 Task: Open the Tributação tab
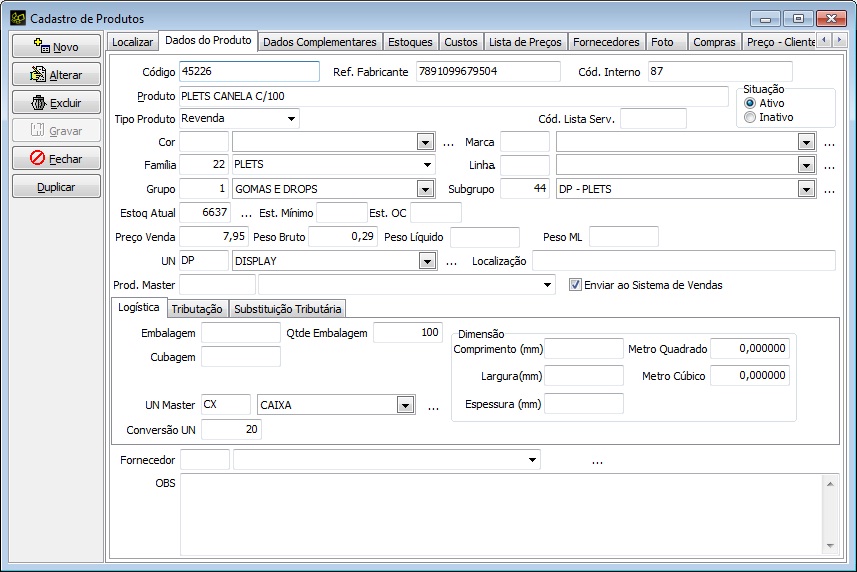click(x=196, y=309)
